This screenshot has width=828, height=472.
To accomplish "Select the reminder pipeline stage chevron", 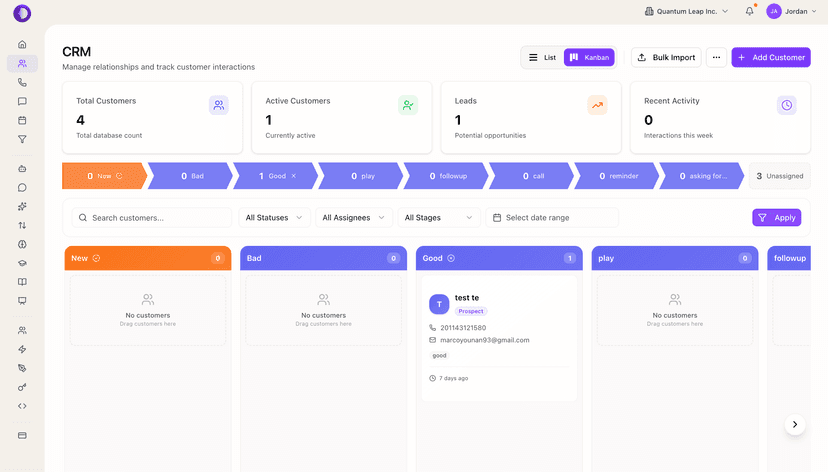I will (618, 176).
